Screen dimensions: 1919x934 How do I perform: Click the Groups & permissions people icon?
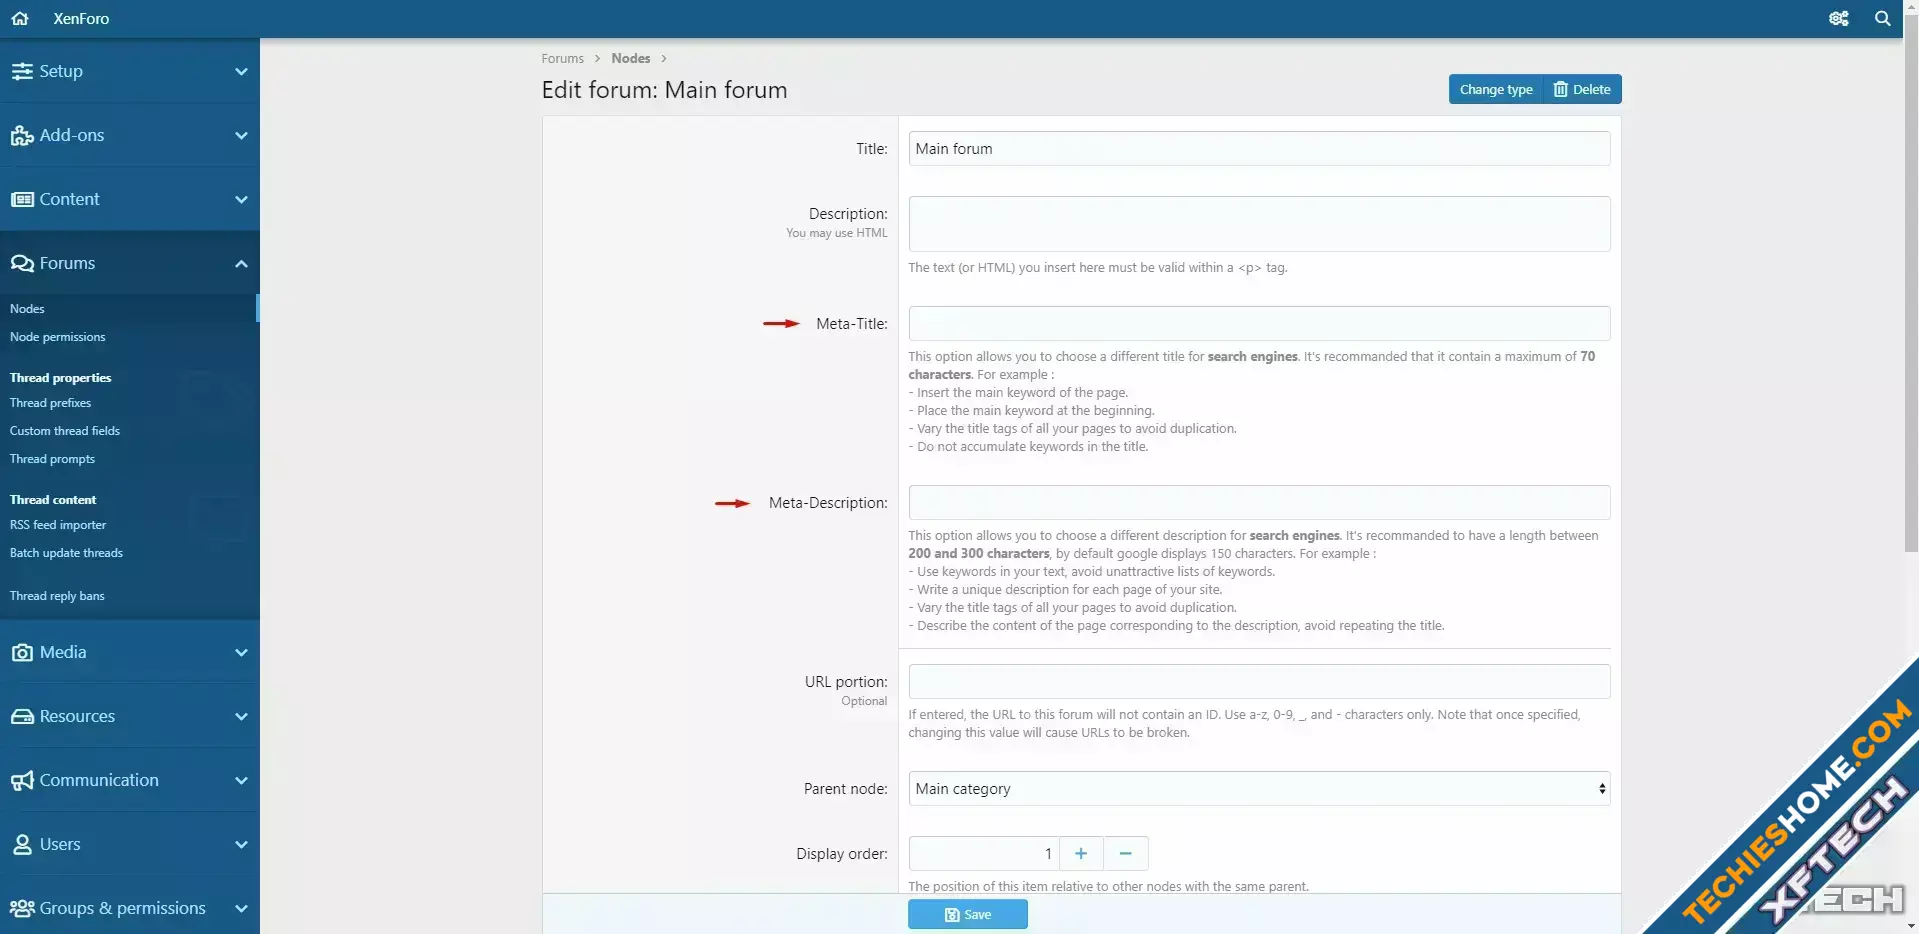point(22,908)
